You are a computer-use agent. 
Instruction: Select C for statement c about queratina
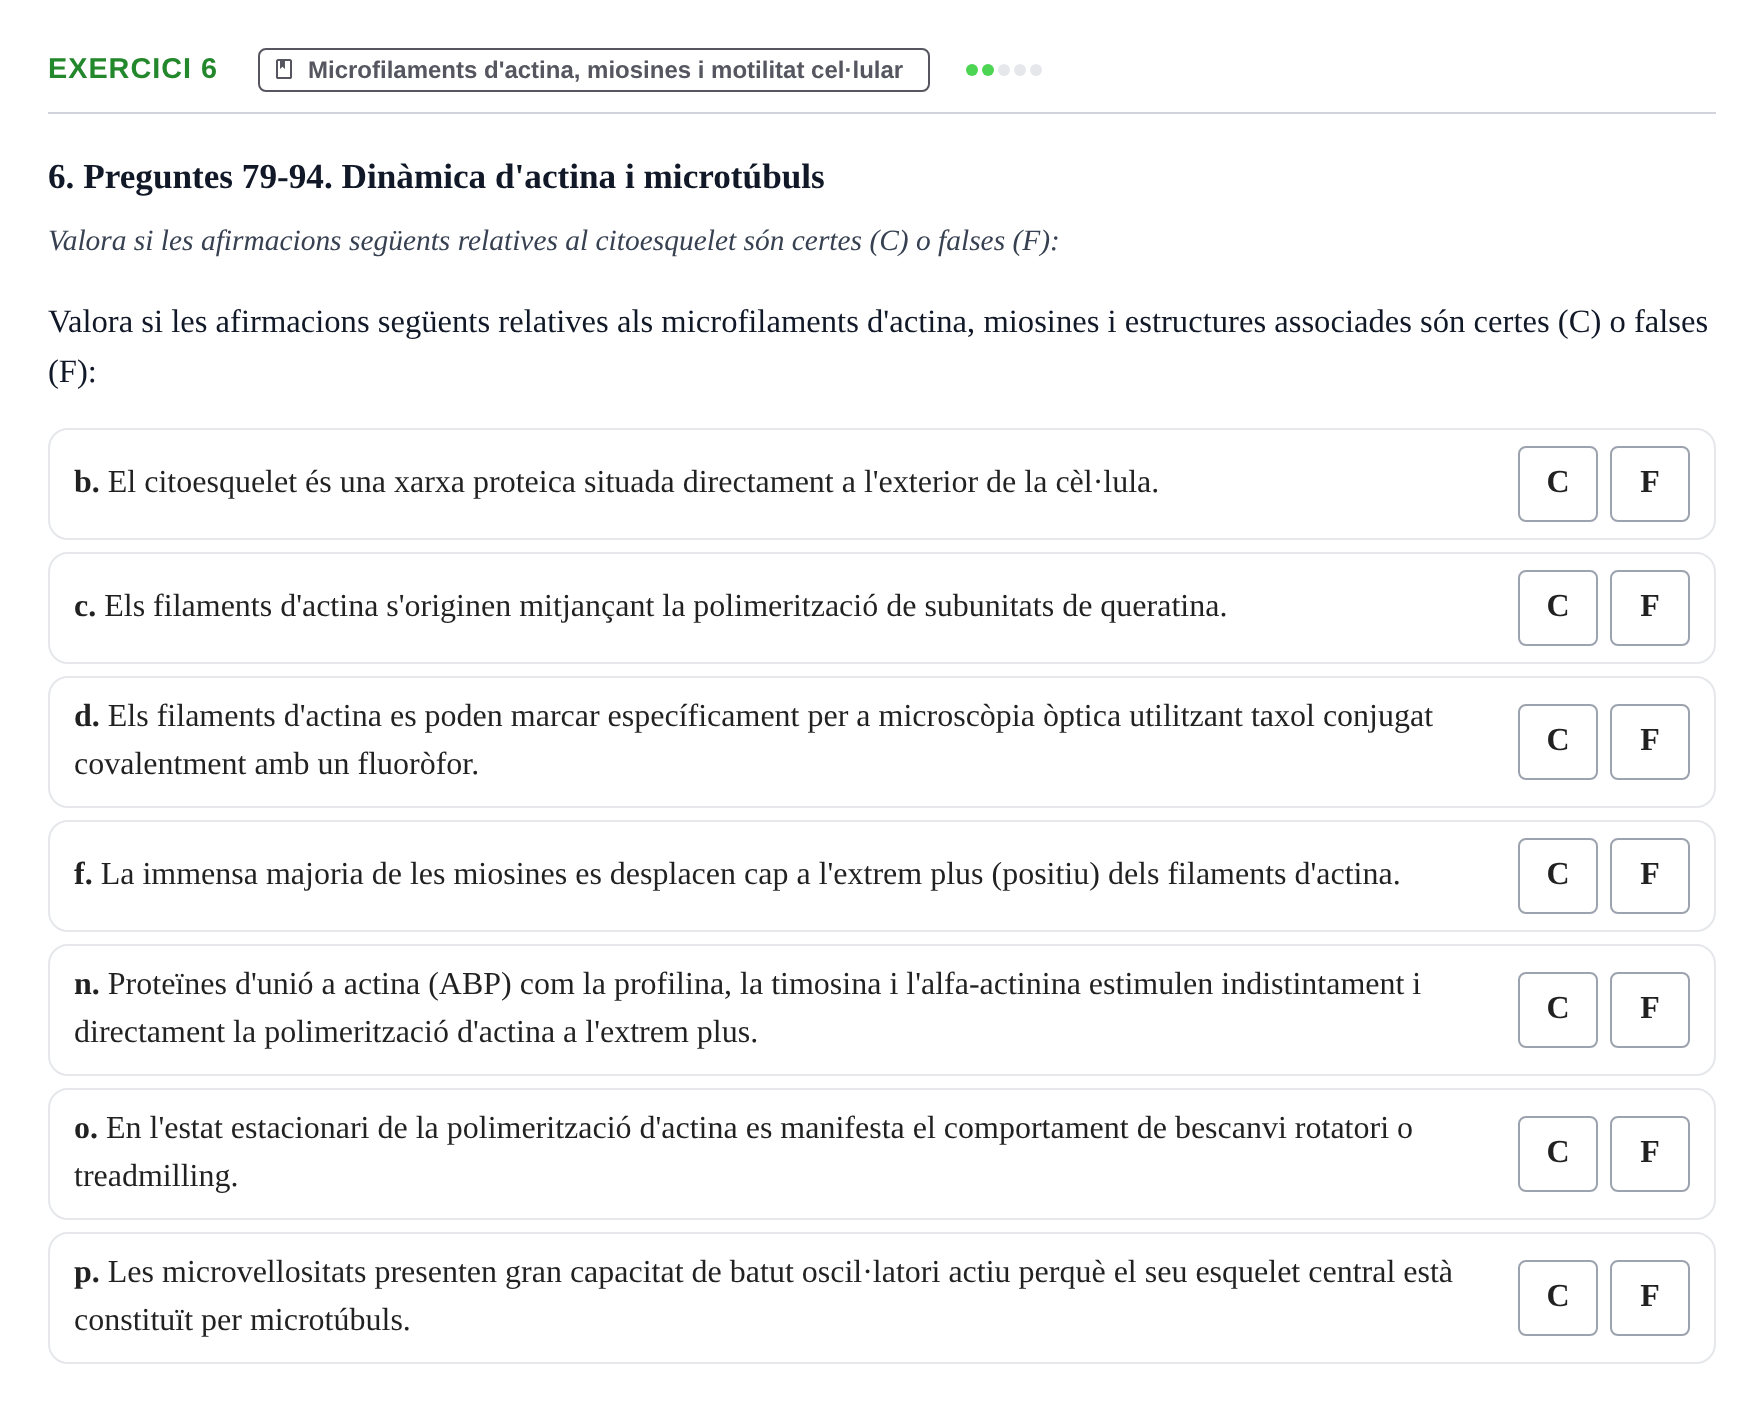1558,608
